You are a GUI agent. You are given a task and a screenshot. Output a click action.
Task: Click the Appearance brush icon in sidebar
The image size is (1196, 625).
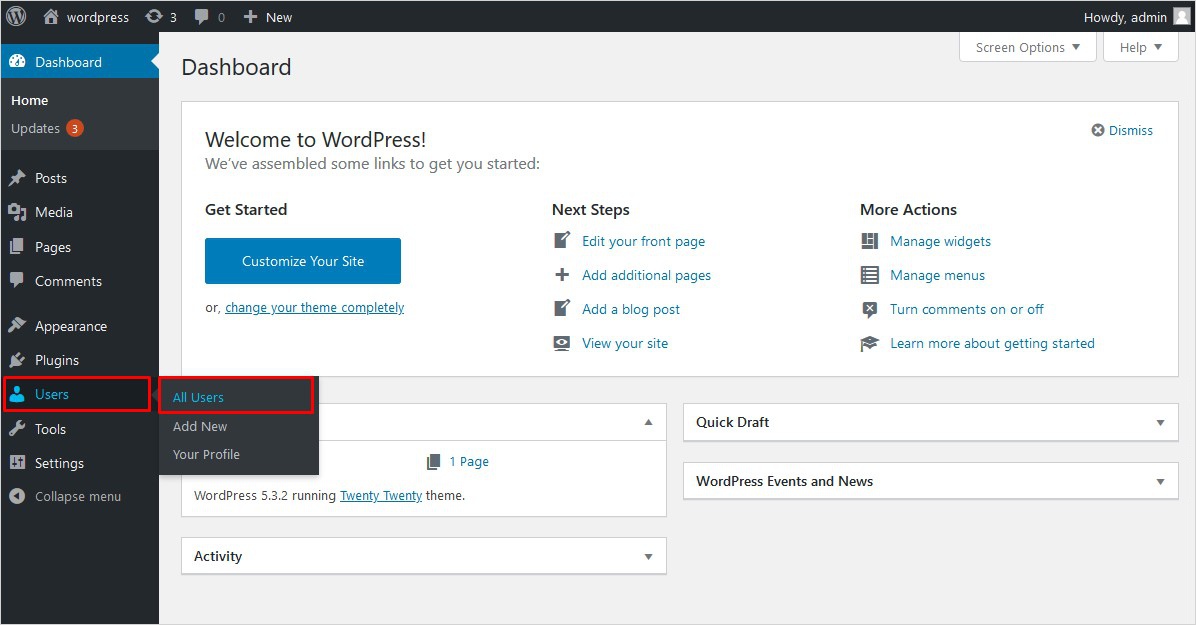tap(17, 326)
